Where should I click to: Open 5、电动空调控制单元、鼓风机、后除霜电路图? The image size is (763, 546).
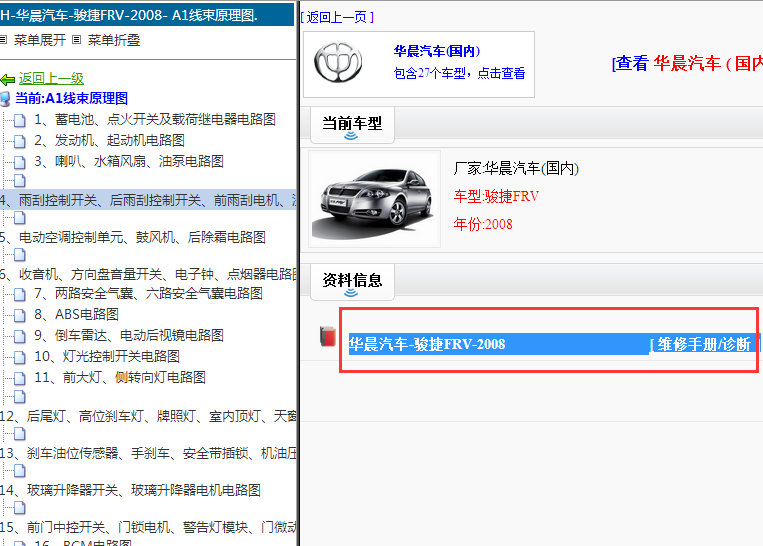pos(132,237)
